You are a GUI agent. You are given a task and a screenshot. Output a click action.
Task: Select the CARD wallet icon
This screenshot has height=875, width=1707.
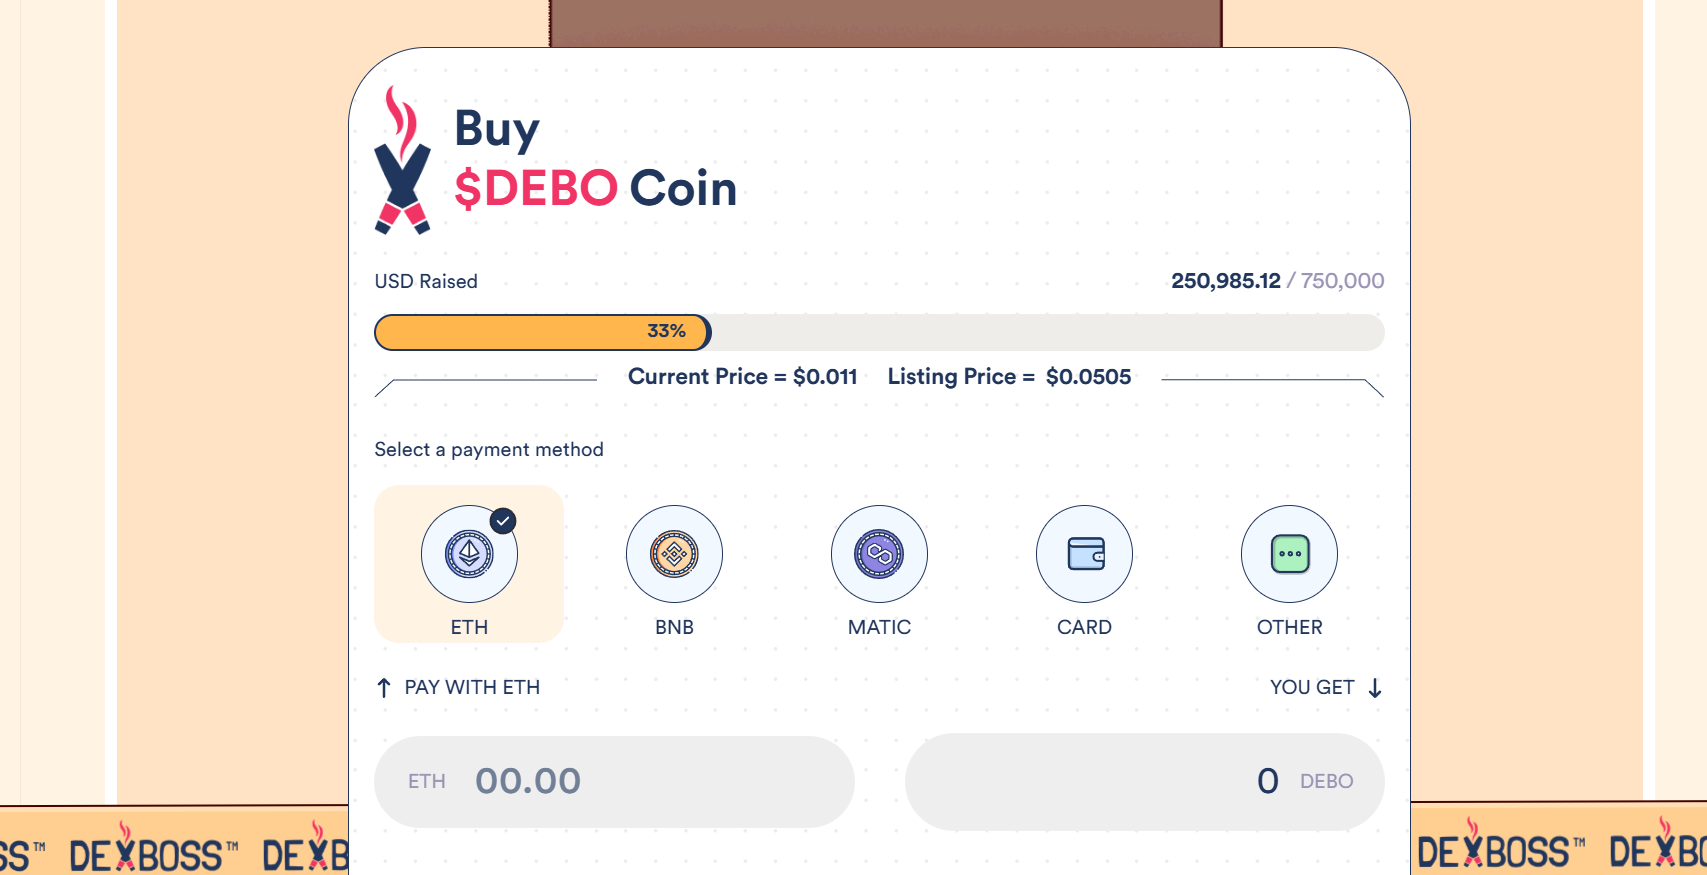tap(1085, 554)
